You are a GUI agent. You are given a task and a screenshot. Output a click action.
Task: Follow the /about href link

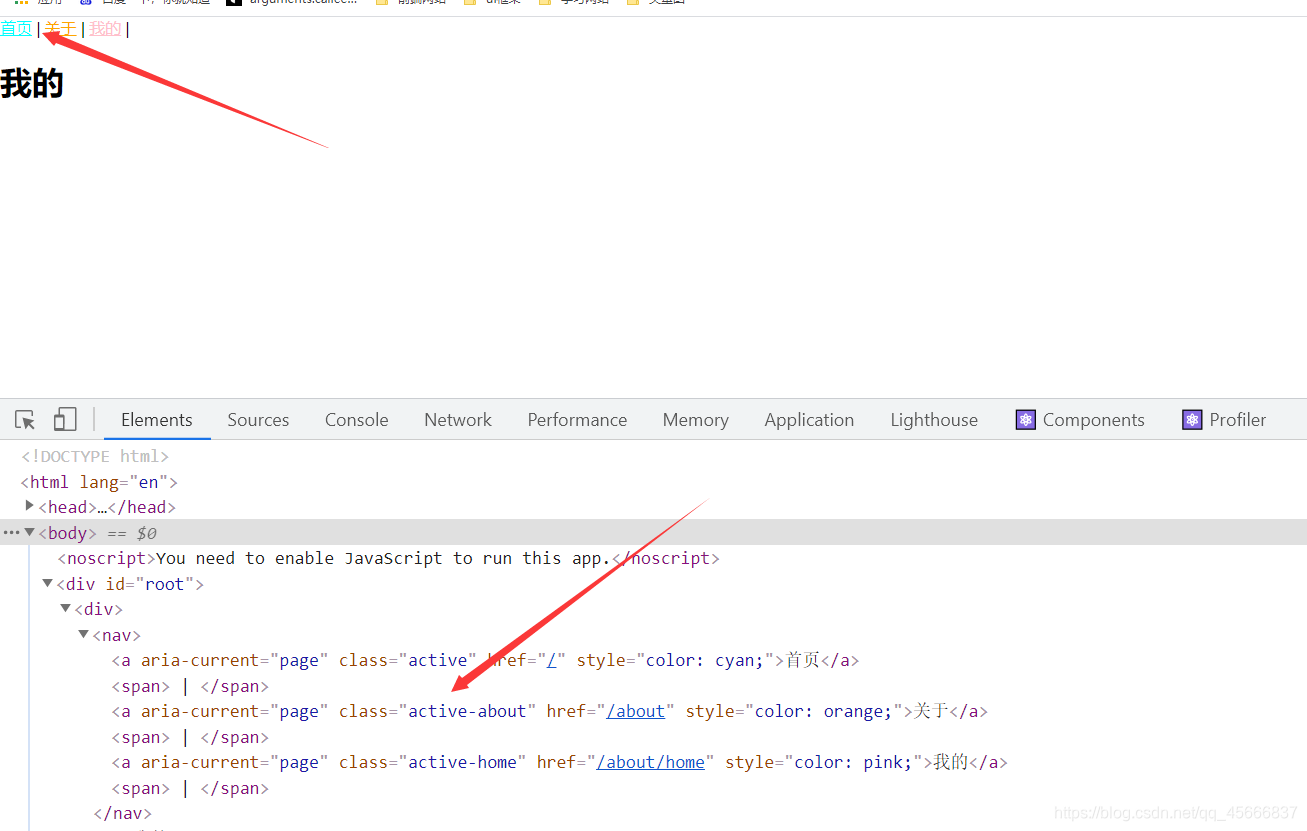click(635, 711)
